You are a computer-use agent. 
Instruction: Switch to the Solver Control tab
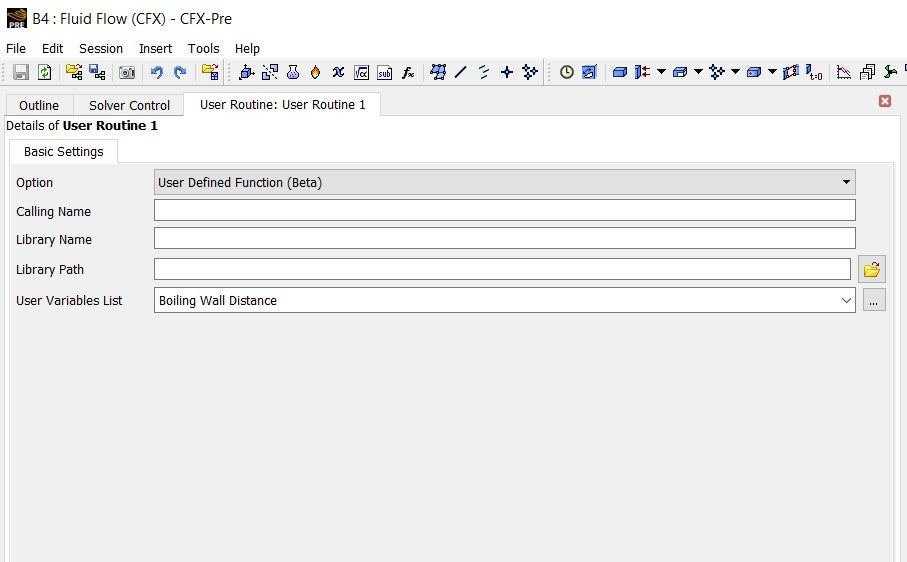(x=129, y=105)
